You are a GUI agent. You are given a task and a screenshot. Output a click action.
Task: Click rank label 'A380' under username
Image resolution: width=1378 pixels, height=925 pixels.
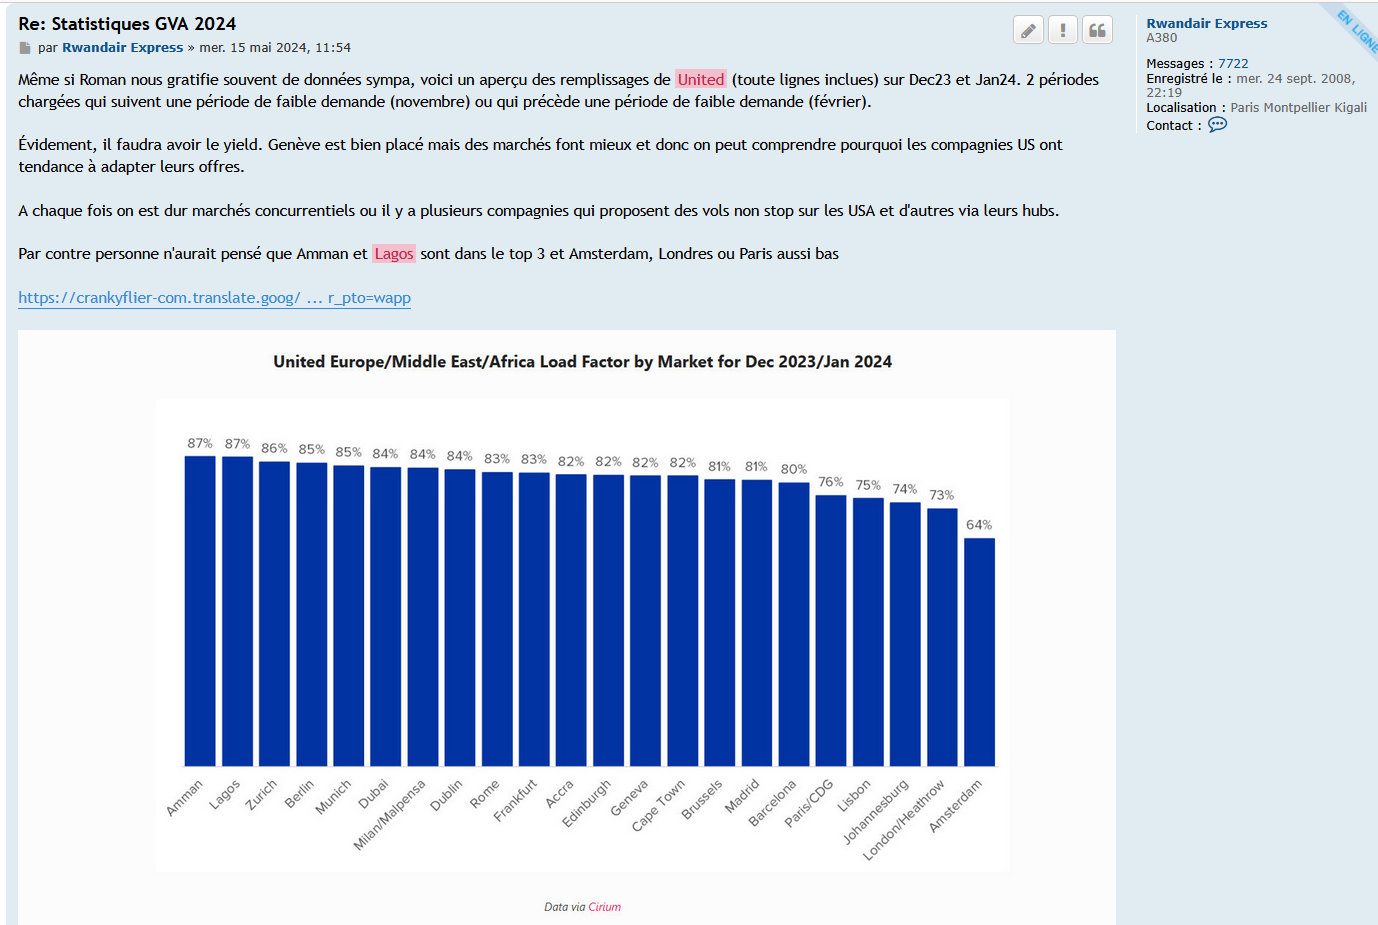click(x=1162, y=38)
